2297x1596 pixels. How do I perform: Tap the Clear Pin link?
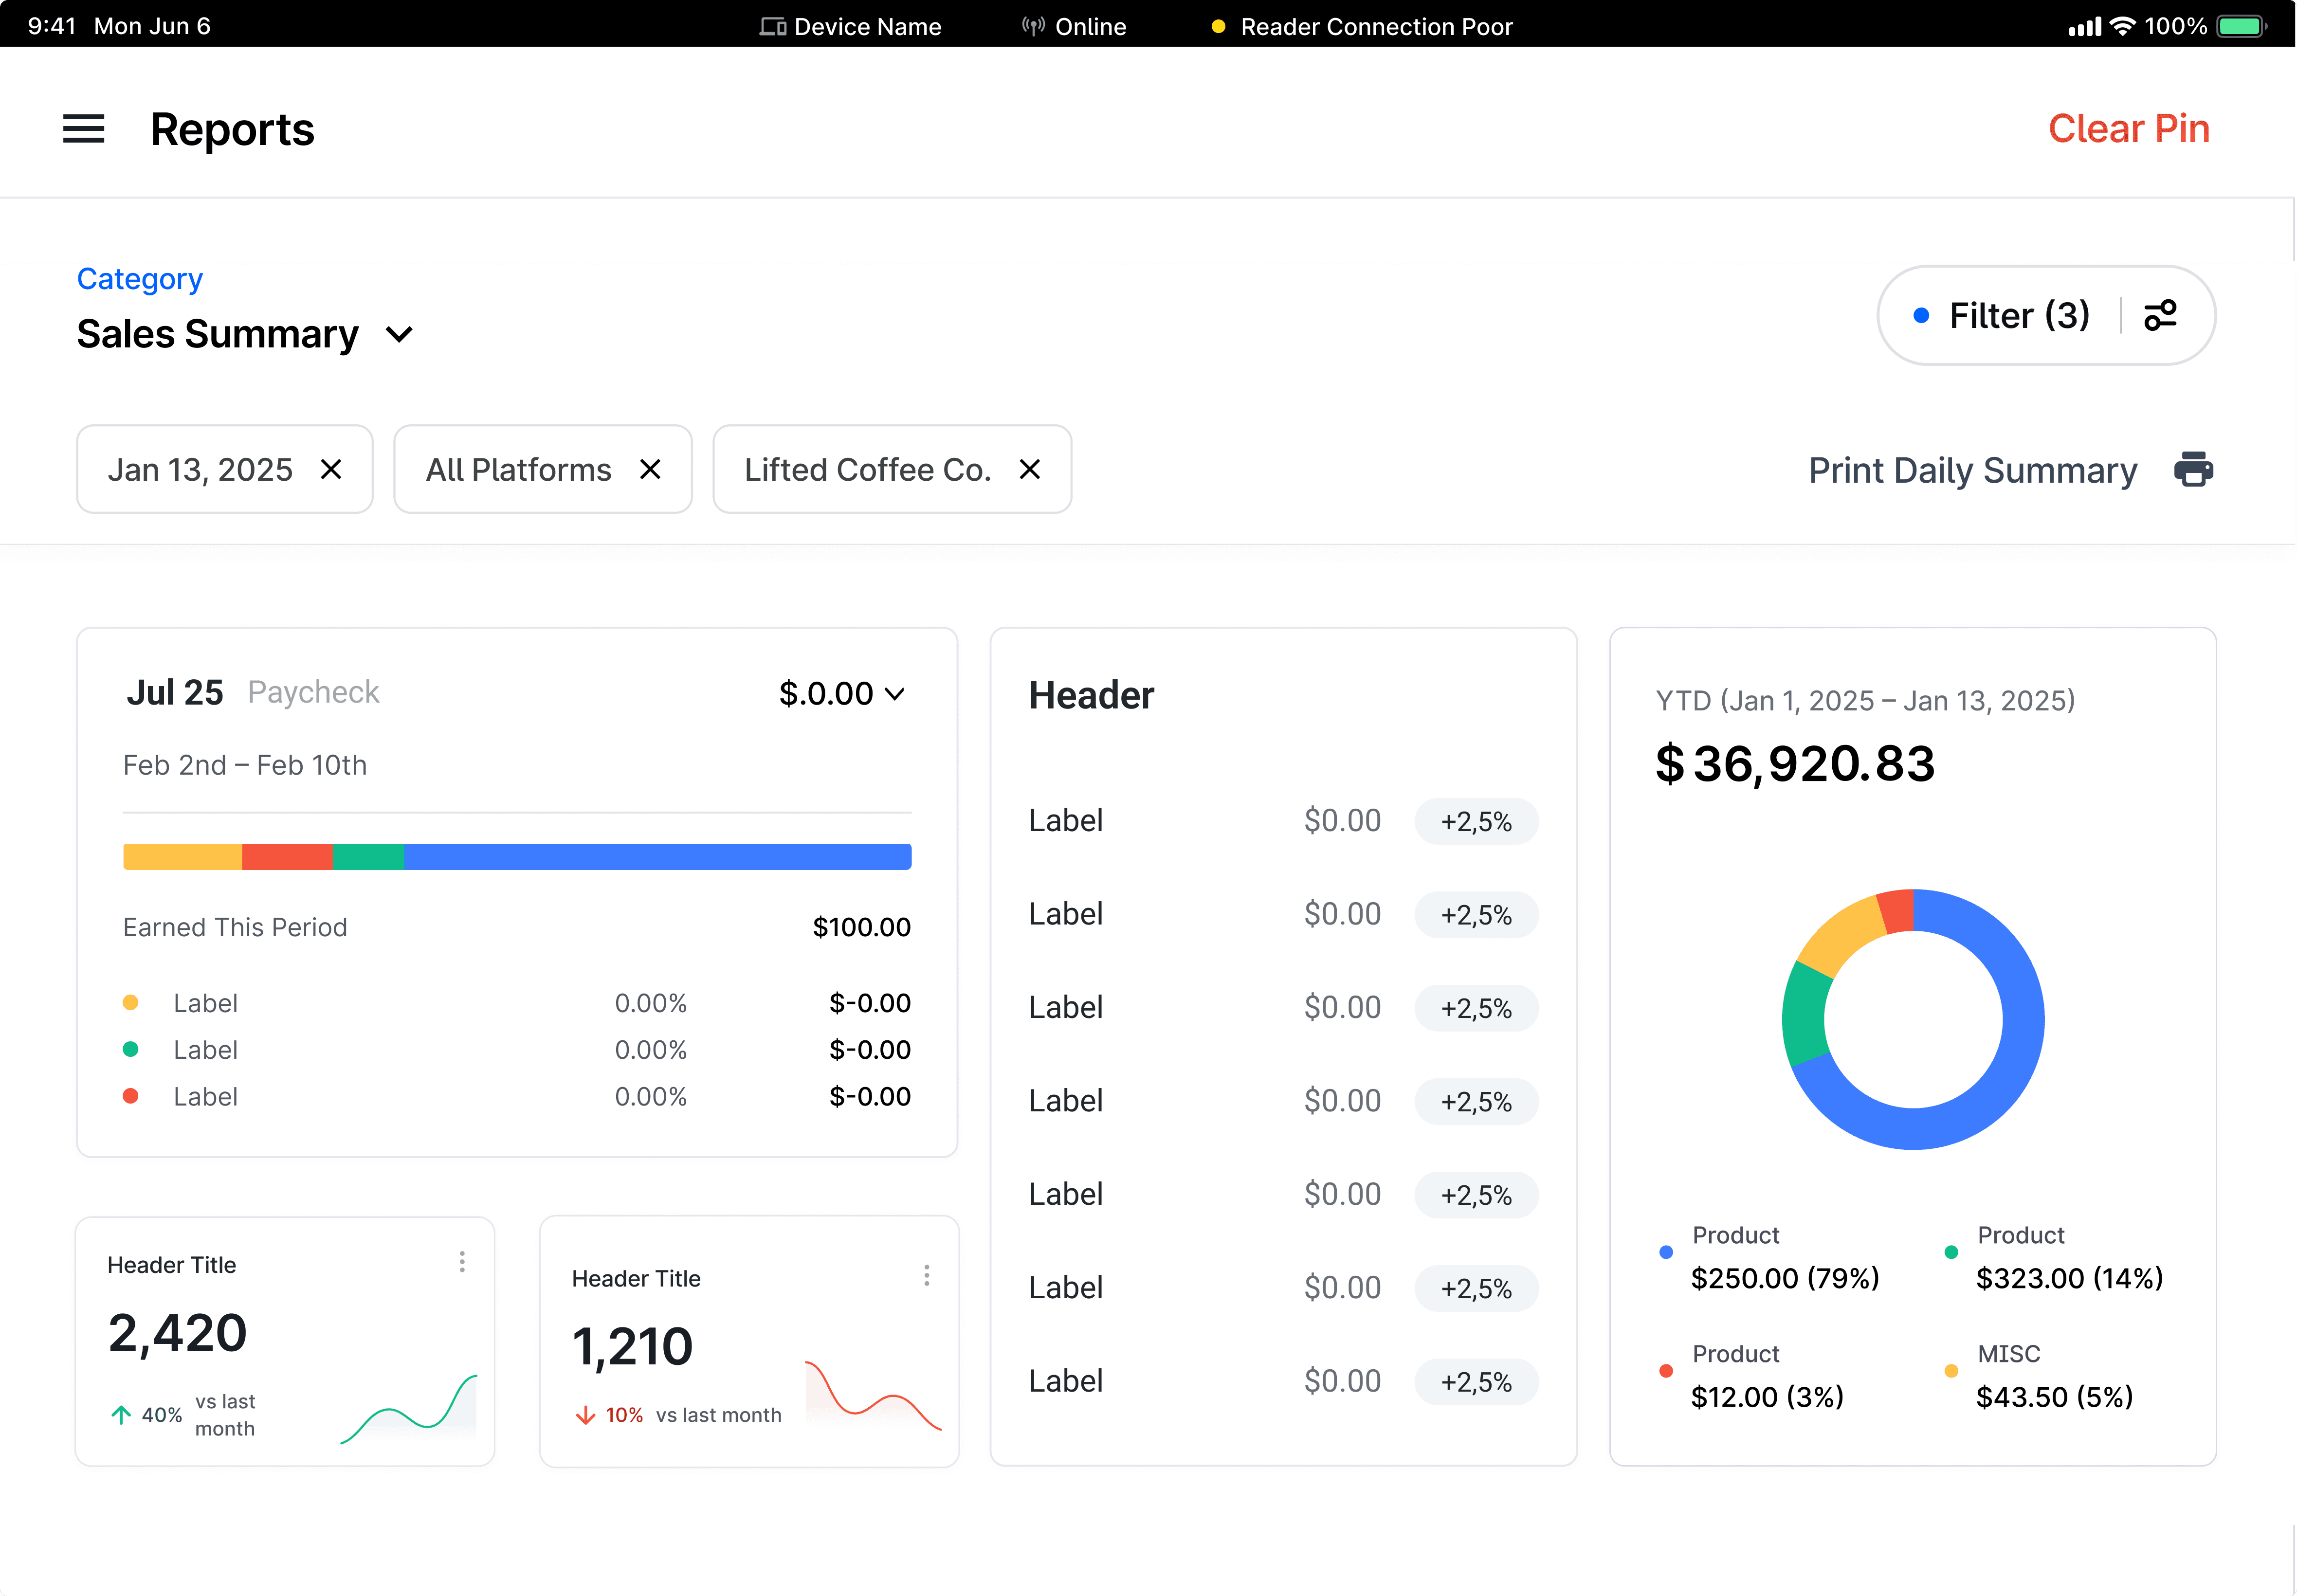tap(2128, 129)
